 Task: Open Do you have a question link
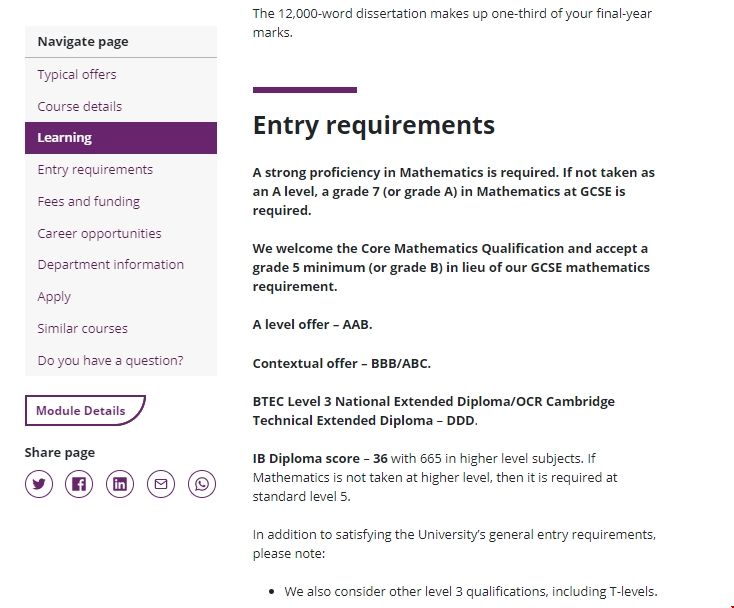point(111,360)
